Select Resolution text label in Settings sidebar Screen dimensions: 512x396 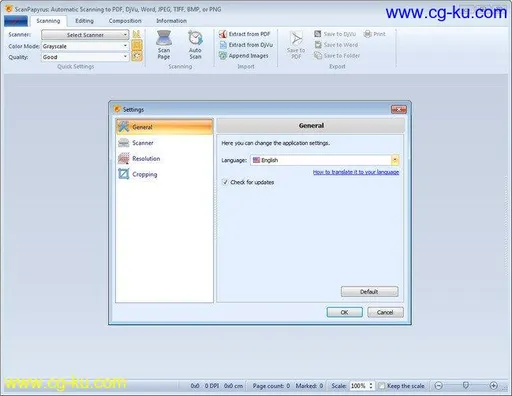pyautogui.click(x=146, y=159)
